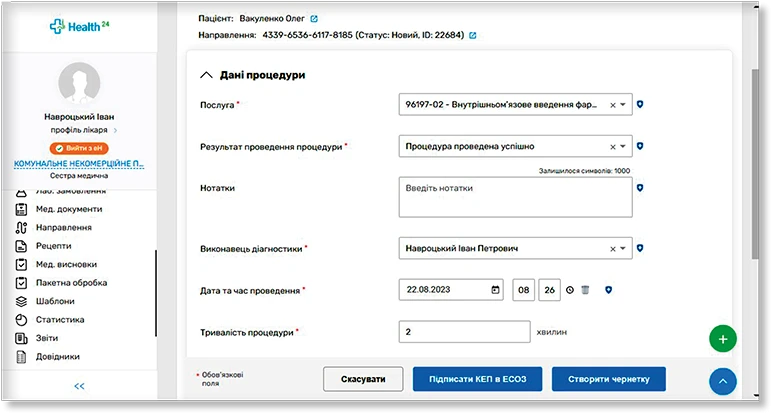Click the minutes field 26
773x415 pixels.
click(550, 290)
